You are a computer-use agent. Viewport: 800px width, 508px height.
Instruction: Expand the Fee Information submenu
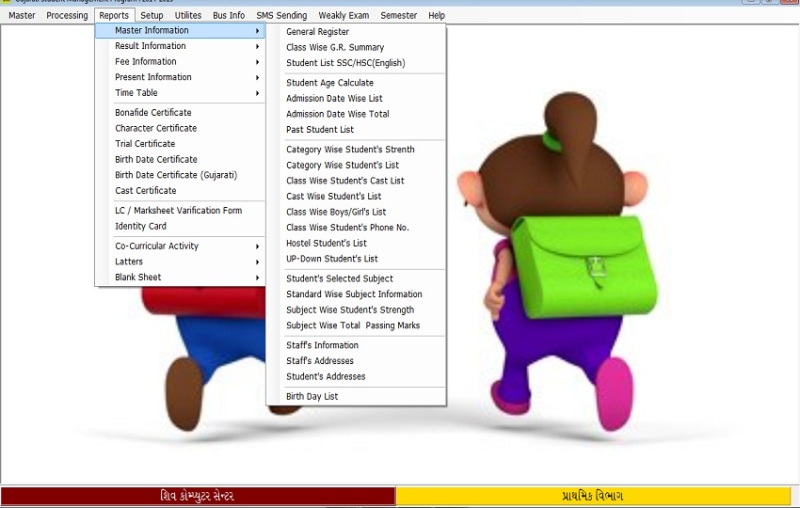[x=145, y=61]
